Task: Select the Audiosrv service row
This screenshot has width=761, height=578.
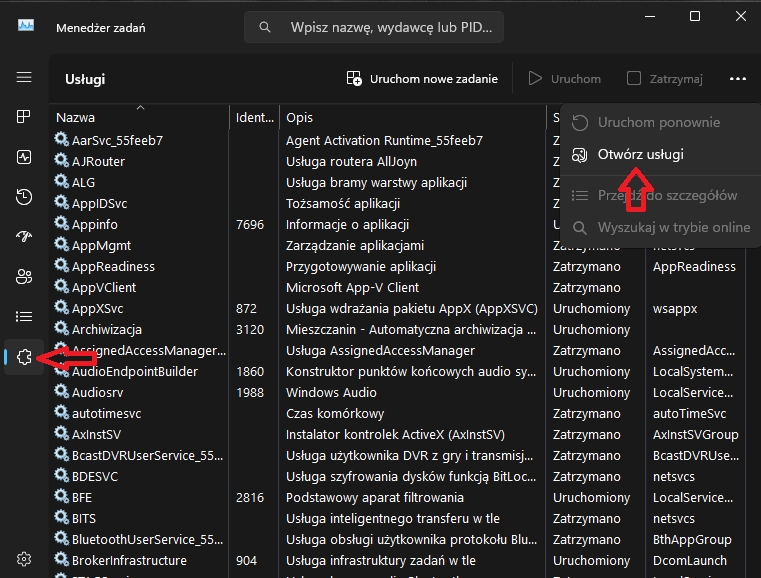Action: point(140,393)
